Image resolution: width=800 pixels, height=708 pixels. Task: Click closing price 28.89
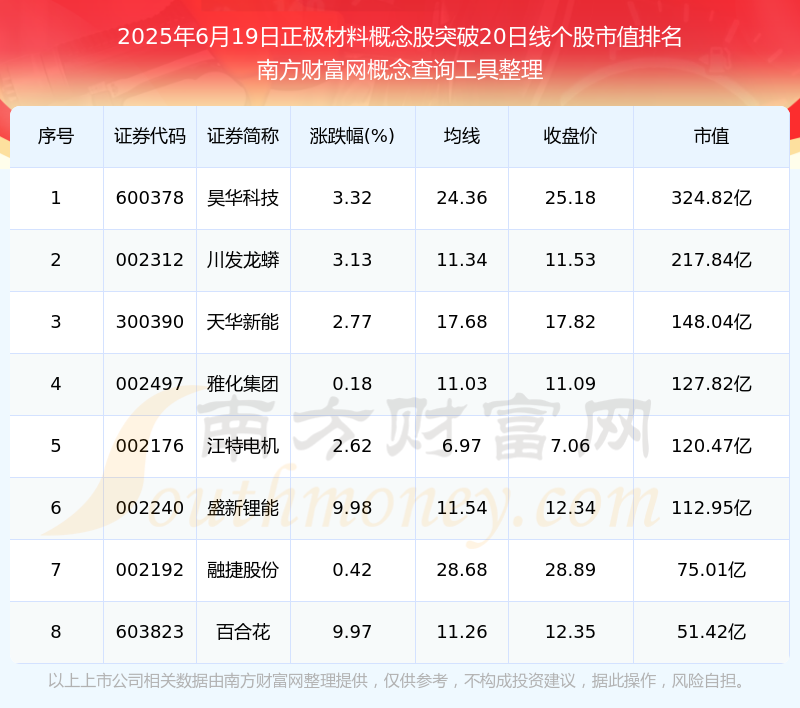click(x=570, y=570)
